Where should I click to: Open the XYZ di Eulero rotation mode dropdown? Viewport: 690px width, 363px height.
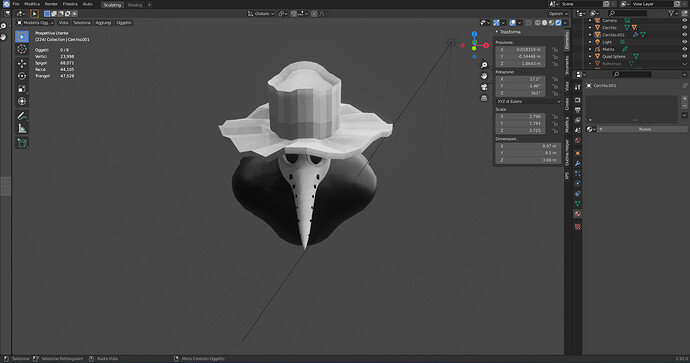tap(529, 102)
